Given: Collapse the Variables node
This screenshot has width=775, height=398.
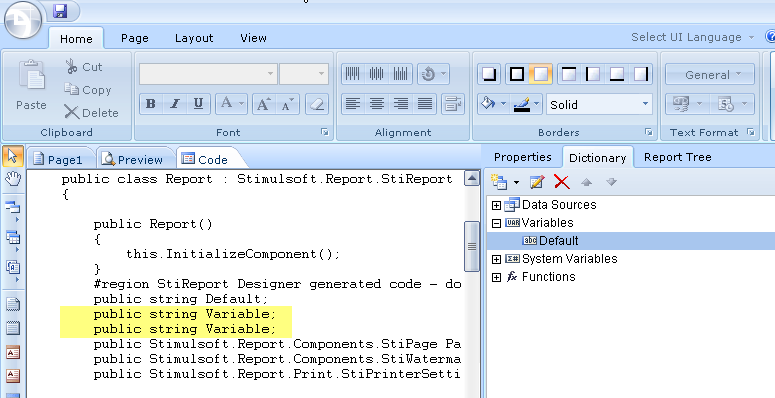Looking at the screenshot, I should point(496,223).
